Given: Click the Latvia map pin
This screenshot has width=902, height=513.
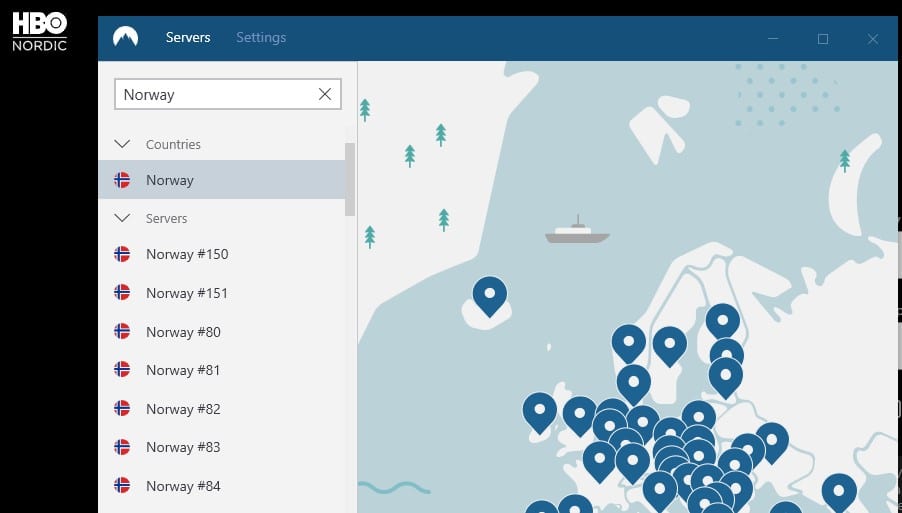Looking at the screenshot, I should click(726, 377).
